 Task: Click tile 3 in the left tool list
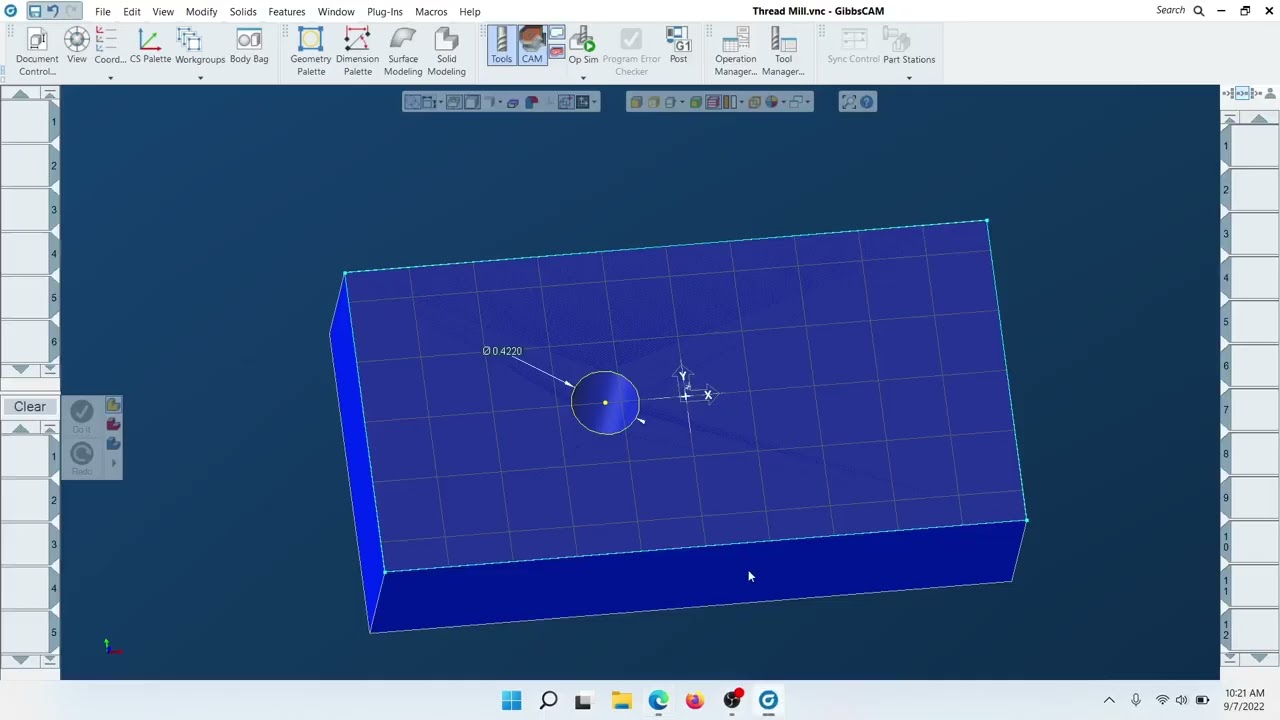[30, 210]
